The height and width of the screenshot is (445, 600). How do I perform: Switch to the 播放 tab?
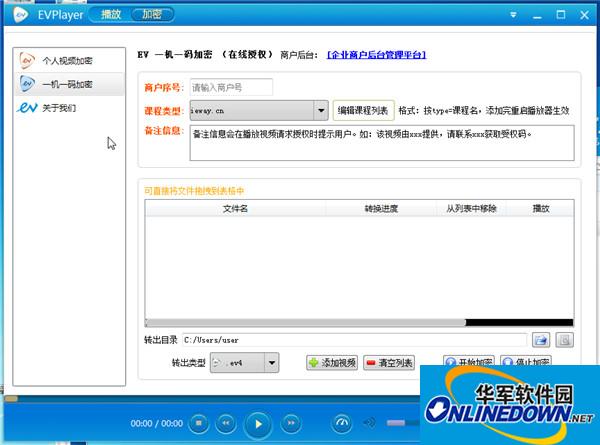click(x=111, y=15)
